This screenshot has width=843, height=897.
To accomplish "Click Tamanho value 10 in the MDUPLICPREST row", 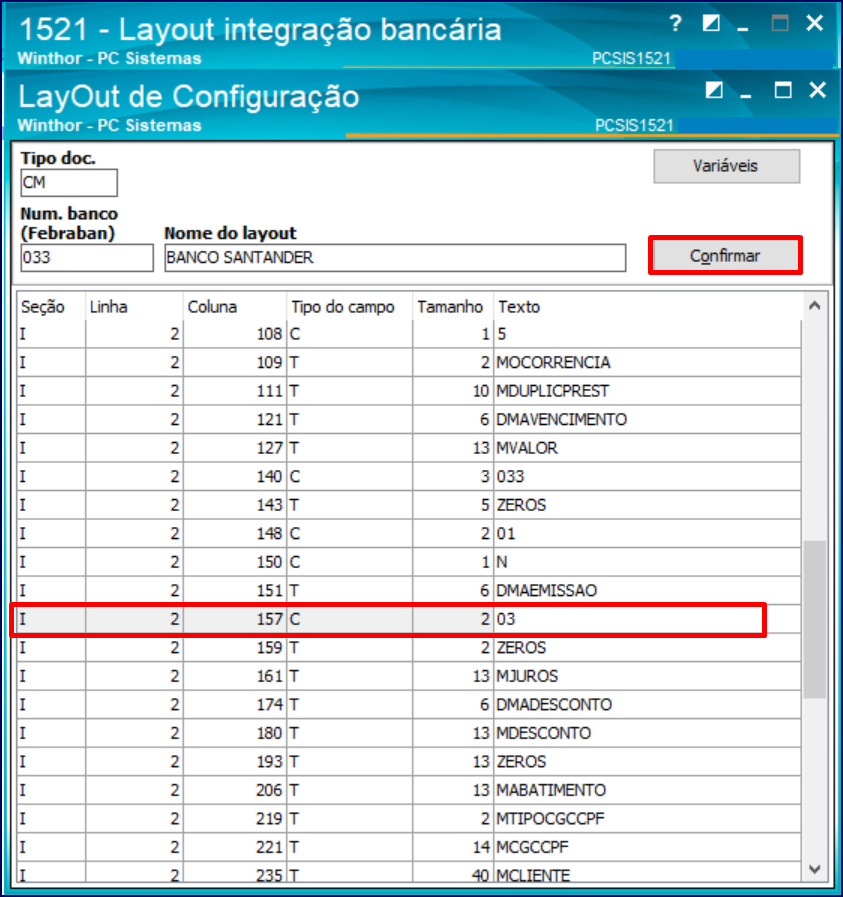I will (x=452, y=391).
